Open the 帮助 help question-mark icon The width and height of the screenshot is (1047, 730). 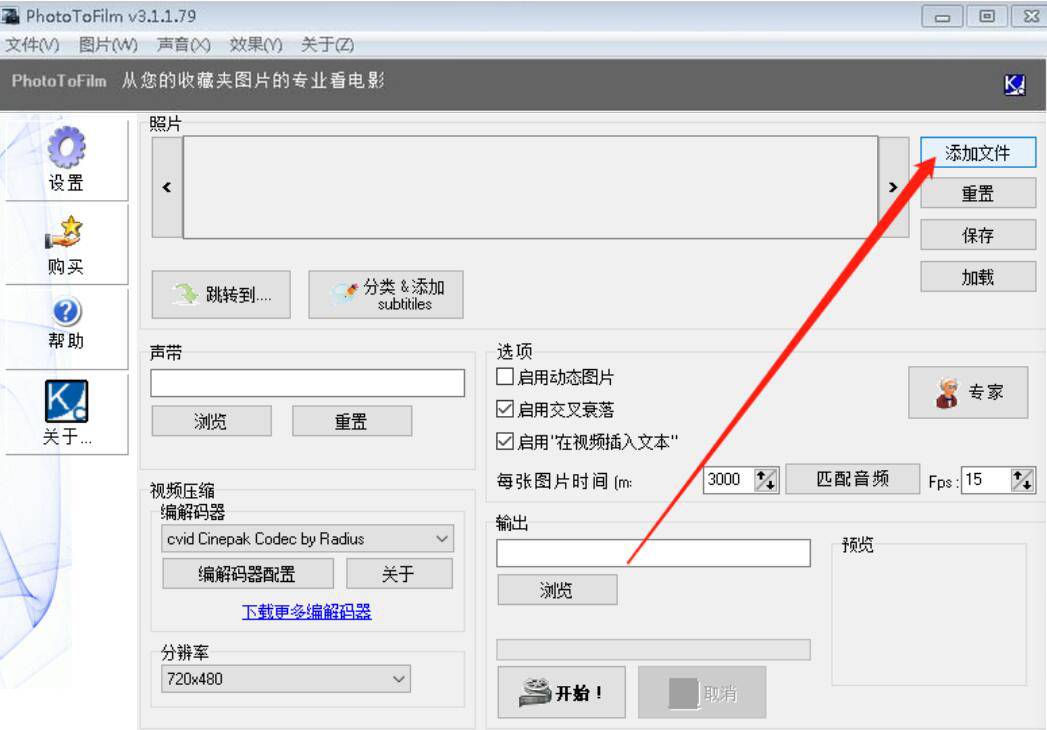[66, 312]
